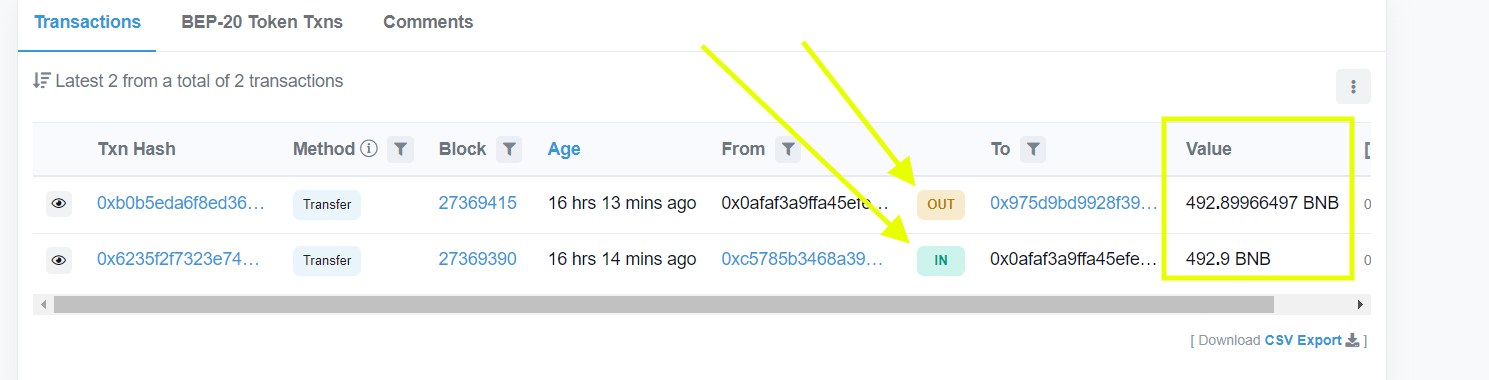Open the From column filter
This screenshot has height=380, width=1489.
pyautogui.click(x=788, y=149)
